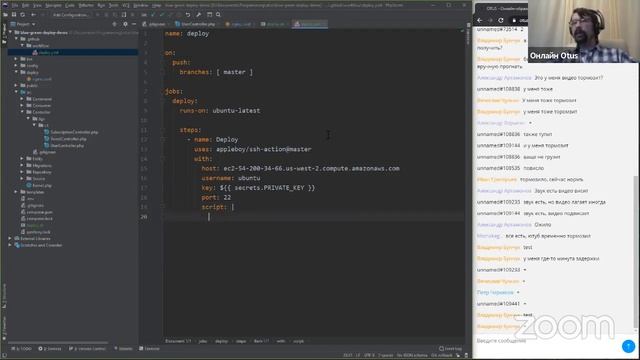Open UserController.php from the project tree

point(64,145)
